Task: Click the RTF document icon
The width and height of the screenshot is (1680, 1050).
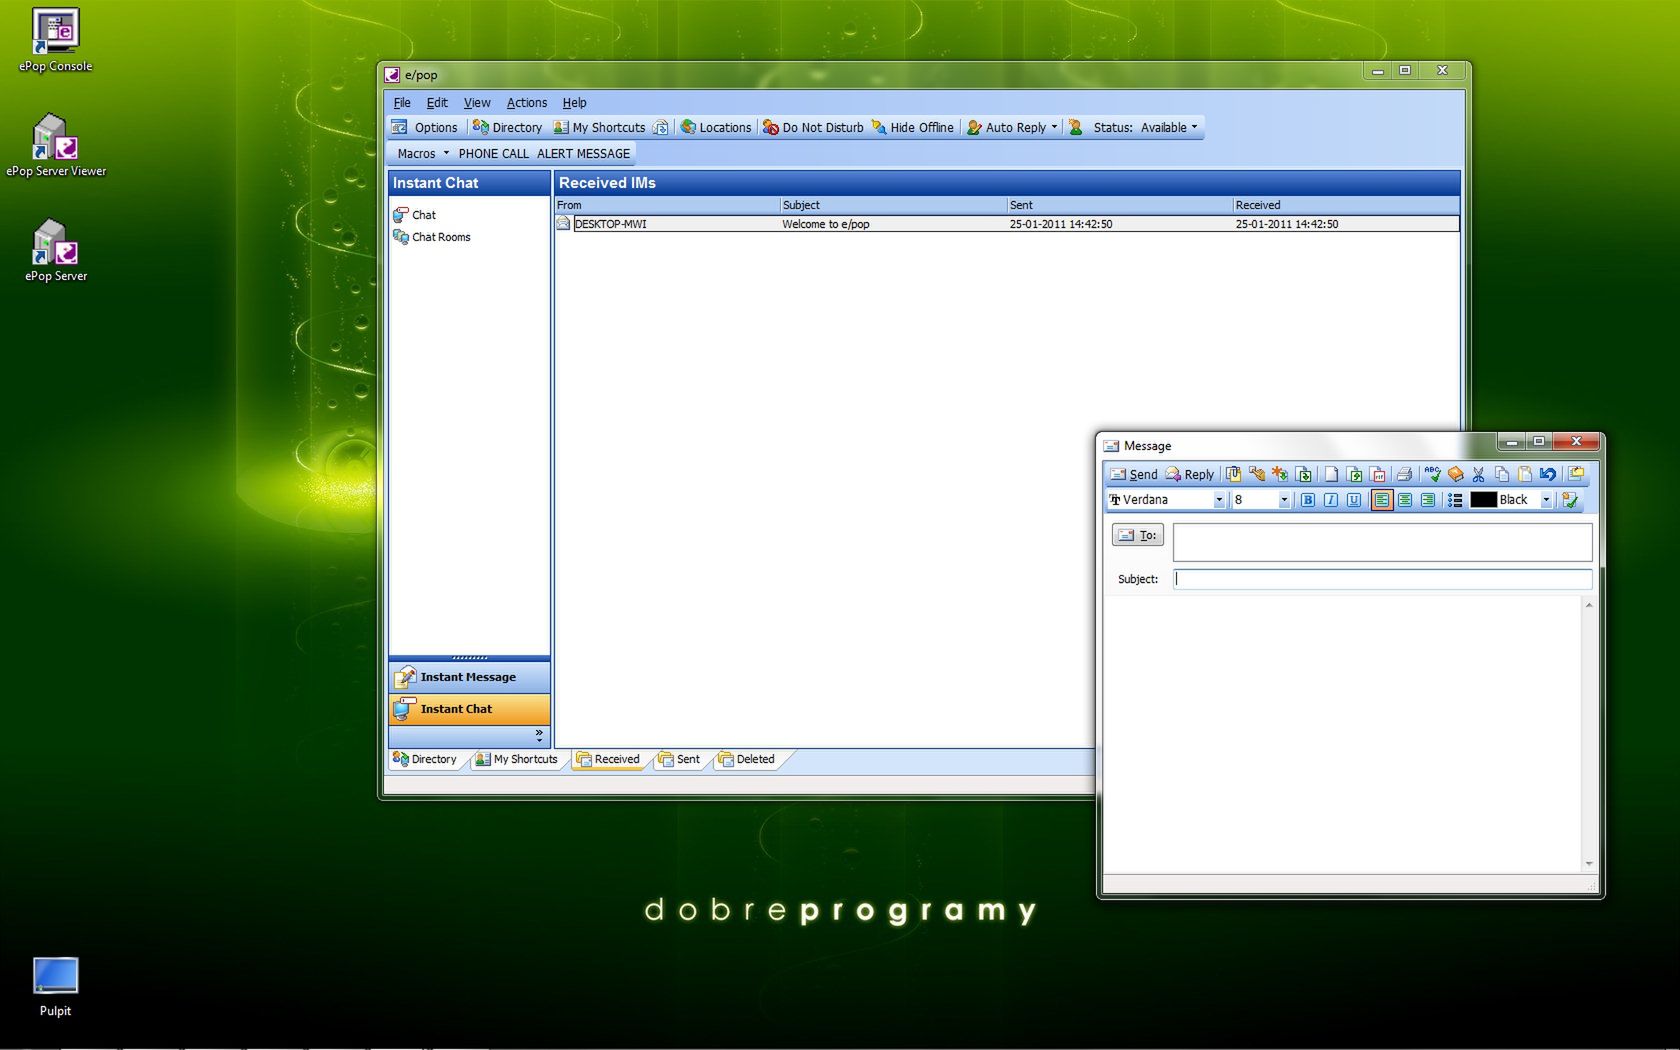Action: click(x=1379, y=474)
